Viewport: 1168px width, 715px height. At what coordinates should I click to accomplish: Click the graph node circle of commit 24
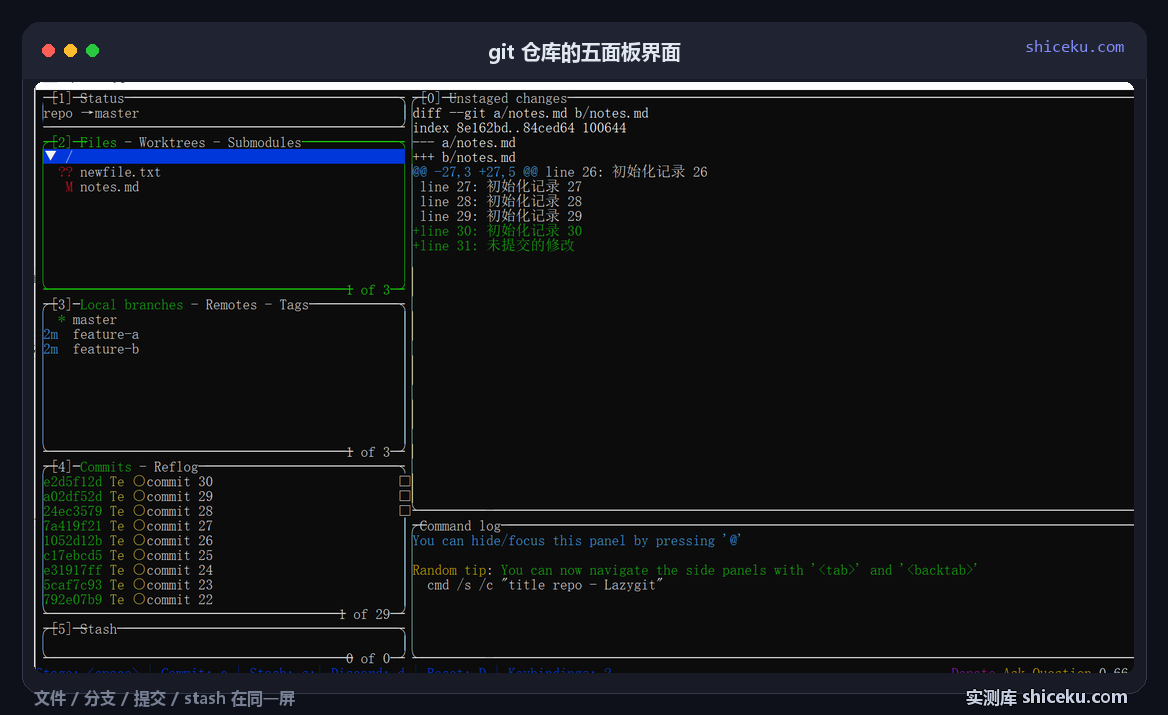pos(139,570)
